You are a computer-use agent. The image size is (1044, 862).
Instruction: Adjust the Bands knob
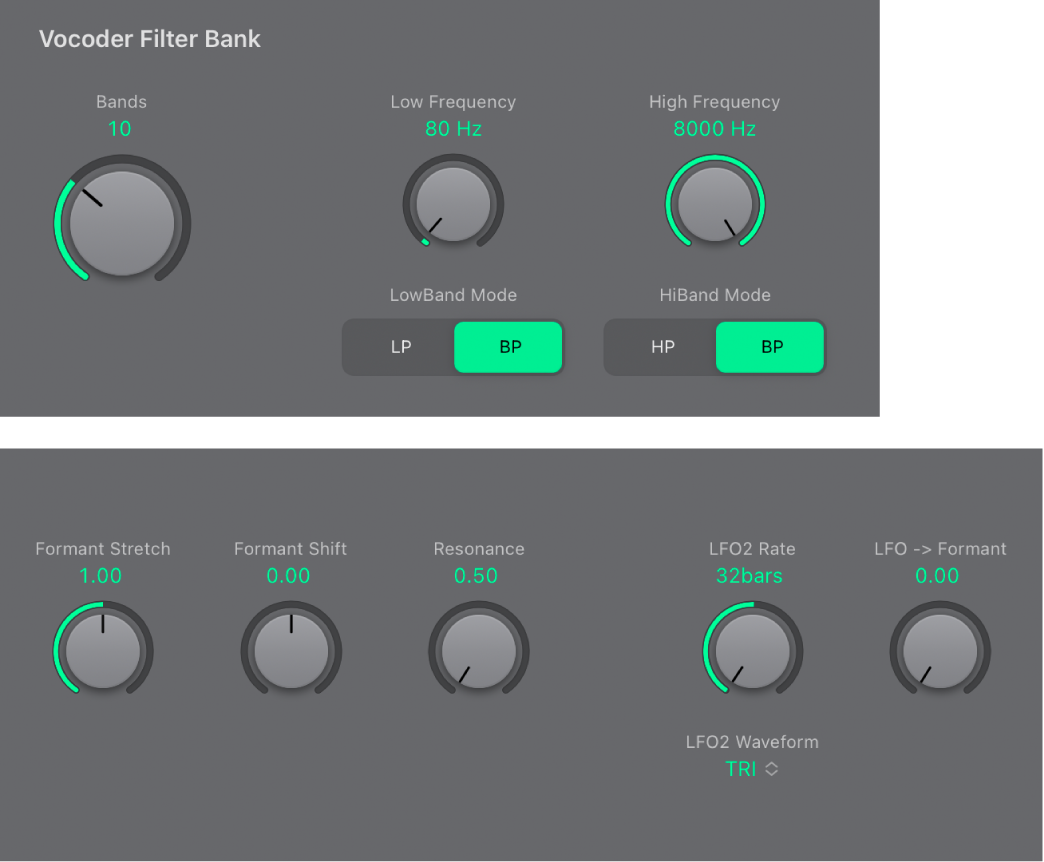tap(121, 220)
